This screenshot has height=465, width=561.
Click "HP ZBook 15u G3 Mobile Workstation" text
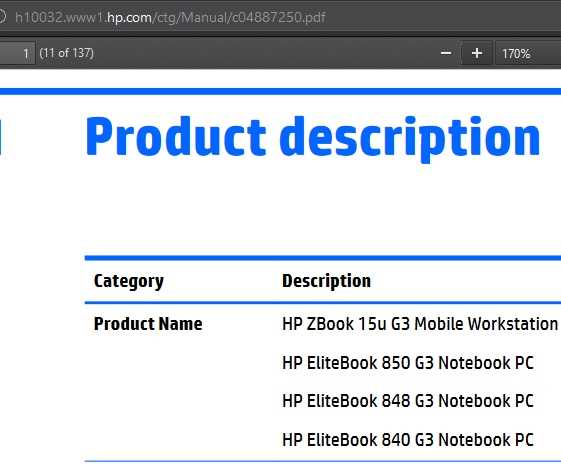click(x=420, y=324)
